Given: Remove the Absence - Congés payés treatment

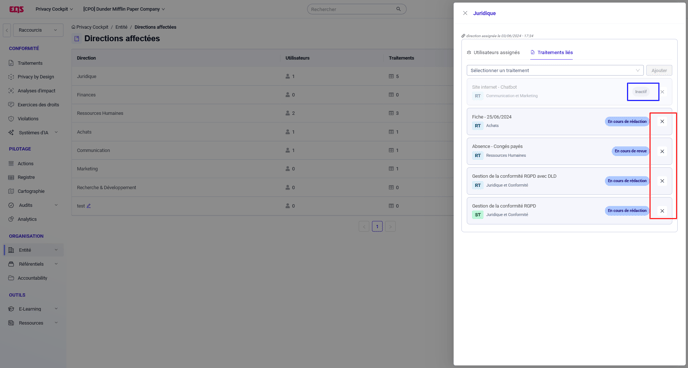Looking at the screenshot, I should [x=662, y=151].
